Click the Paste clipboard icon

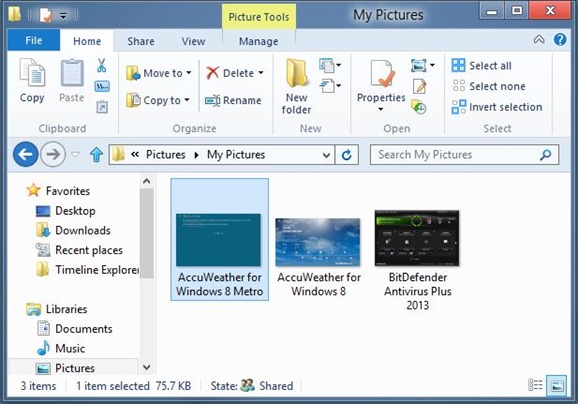point(72,73)
